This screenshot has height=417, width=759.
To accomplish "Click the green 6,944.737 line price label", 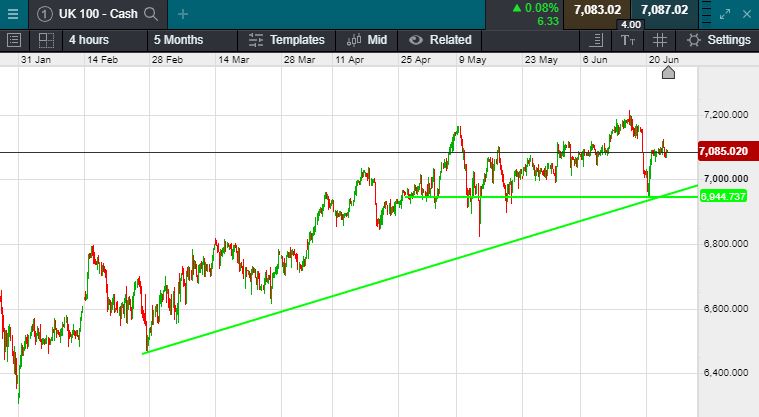I will tap(724, 197).
